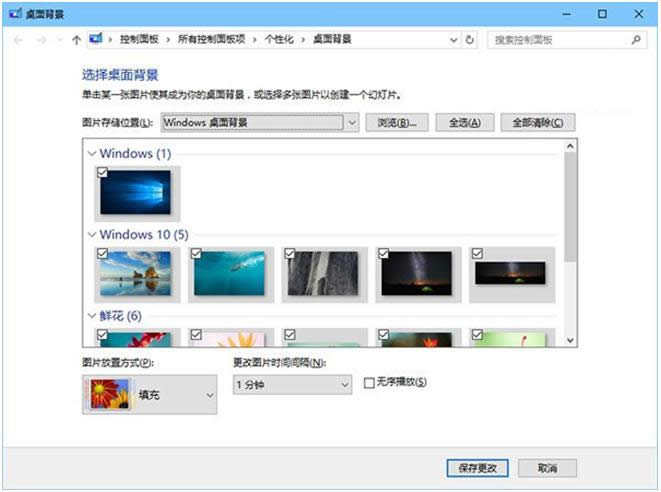This screenshot has height=492, width=661.
Task: Uncheck the orange flower dark wallpaper checkbox
Action: coord(383,334)
